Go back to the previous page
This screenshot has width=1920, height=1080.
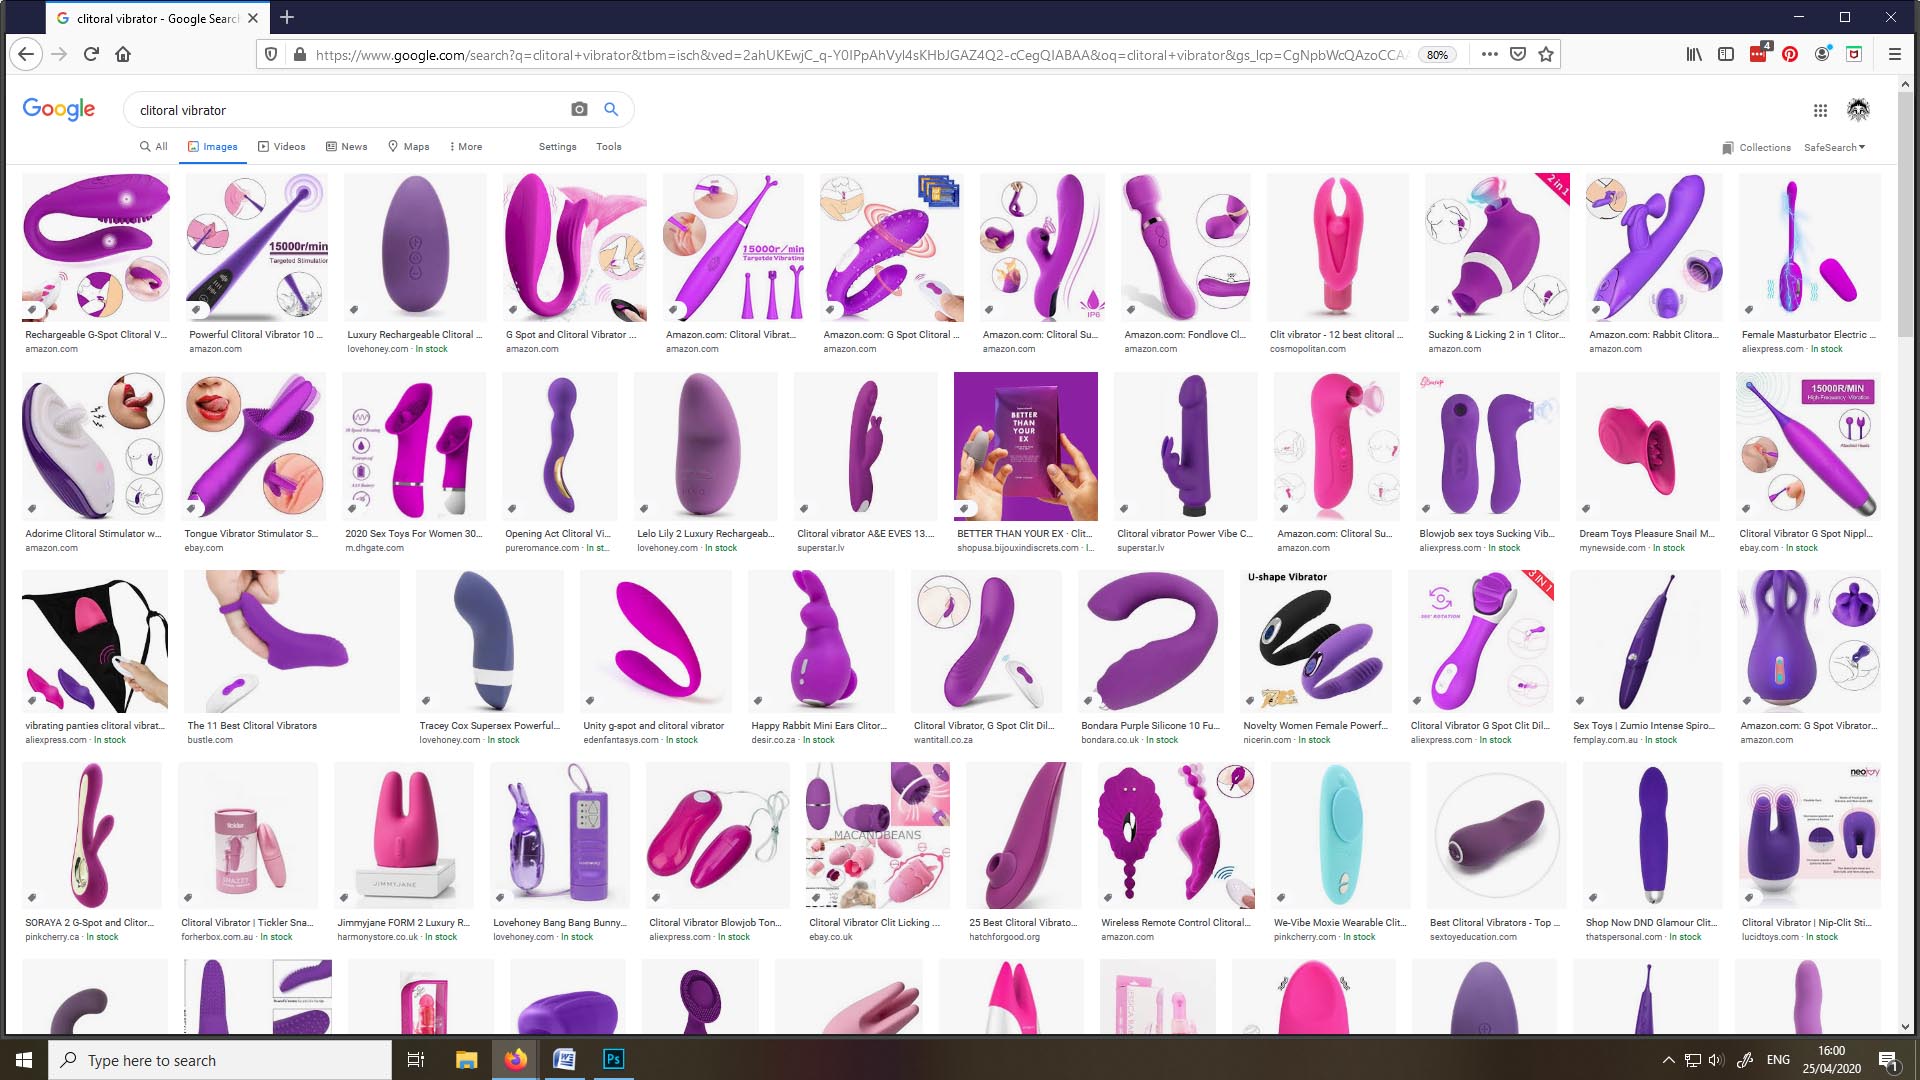(x=26, y=54)
